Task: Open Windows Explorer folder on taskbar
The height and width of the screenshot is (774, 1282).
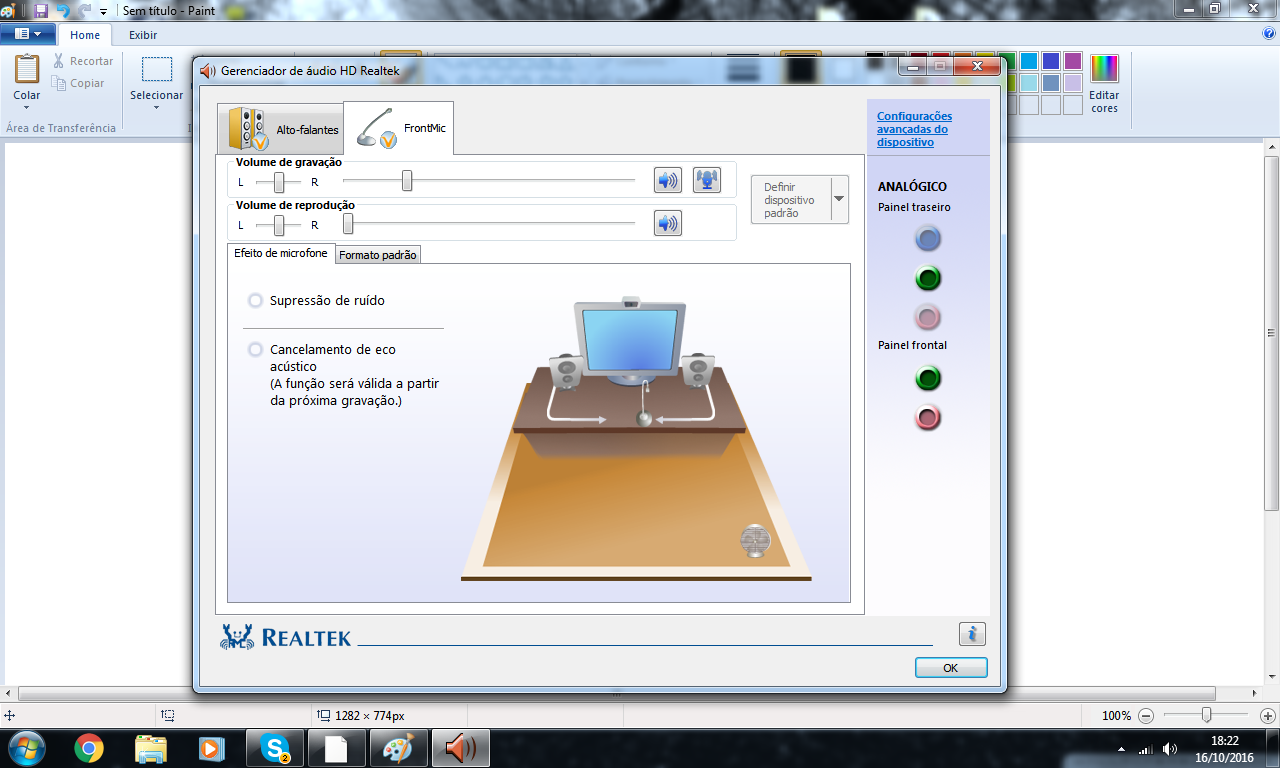Action: tap(151, 748)
